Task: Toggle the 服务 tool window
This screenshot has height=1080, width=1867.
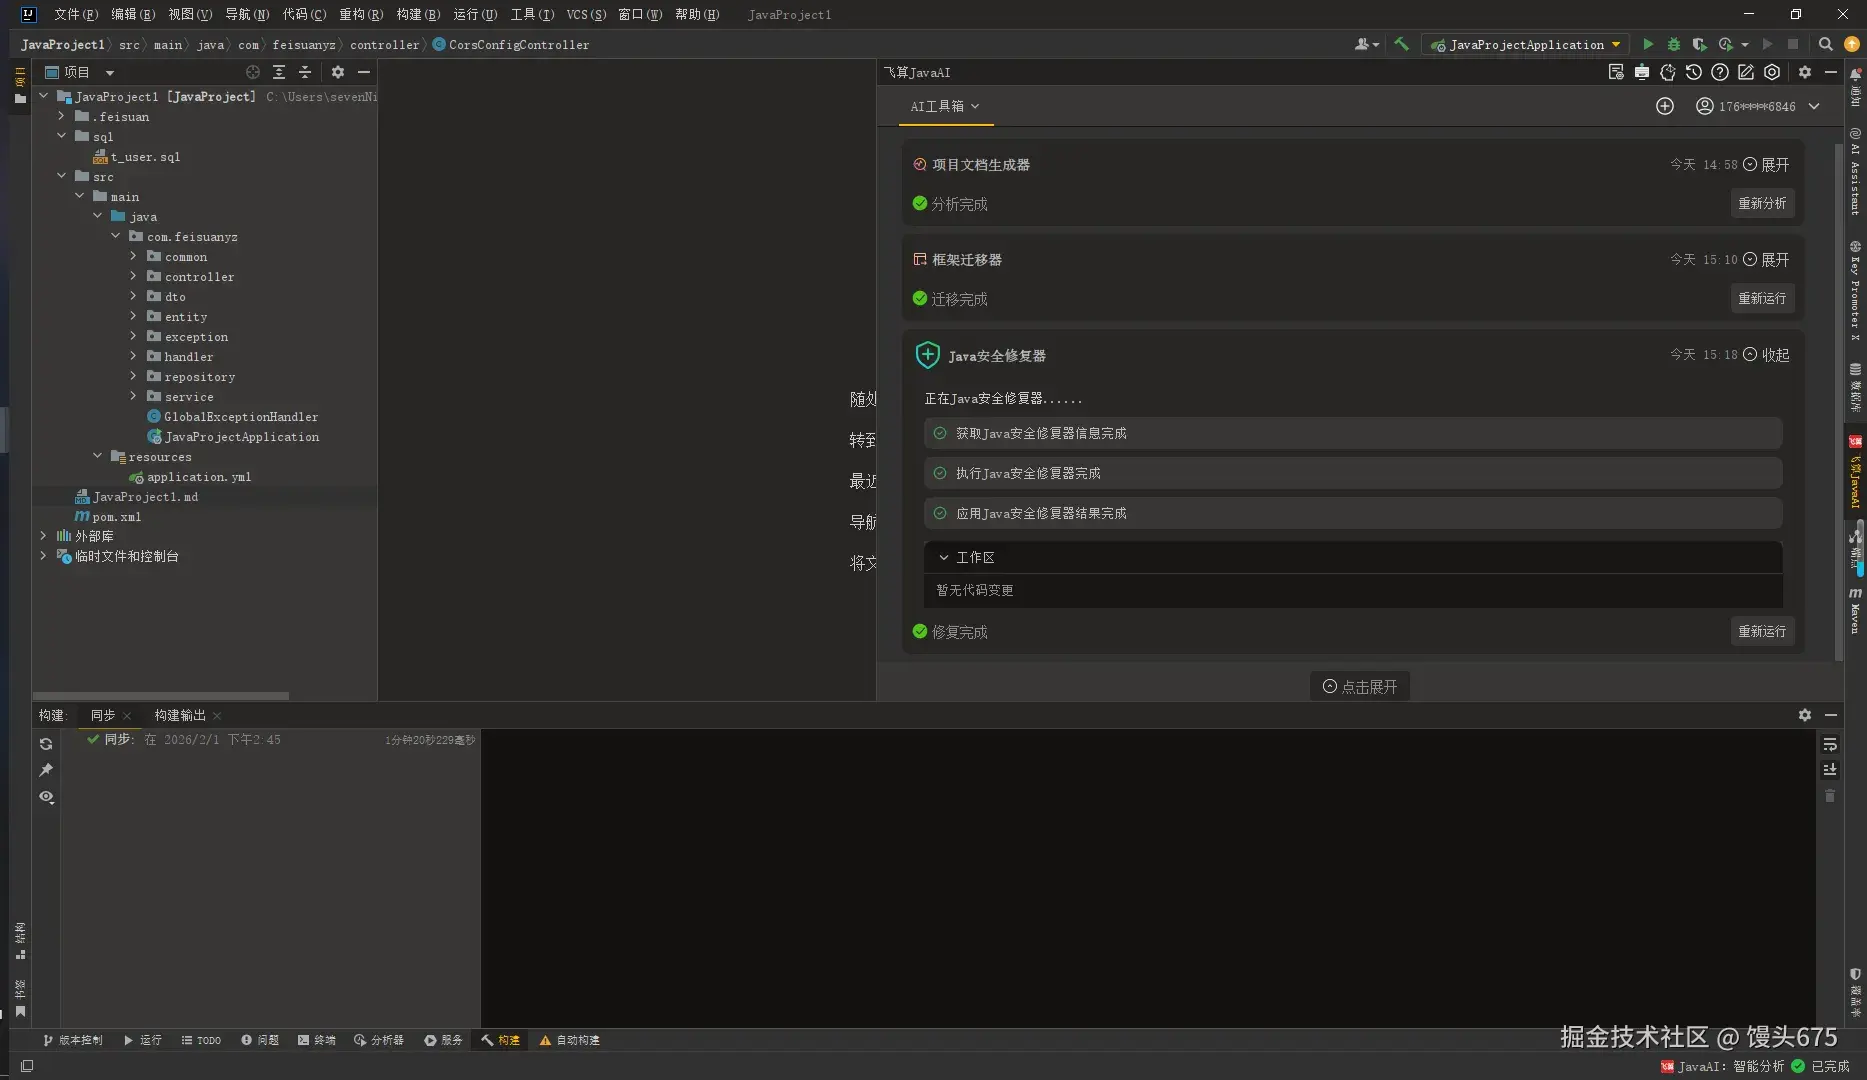Action: 443,1040
